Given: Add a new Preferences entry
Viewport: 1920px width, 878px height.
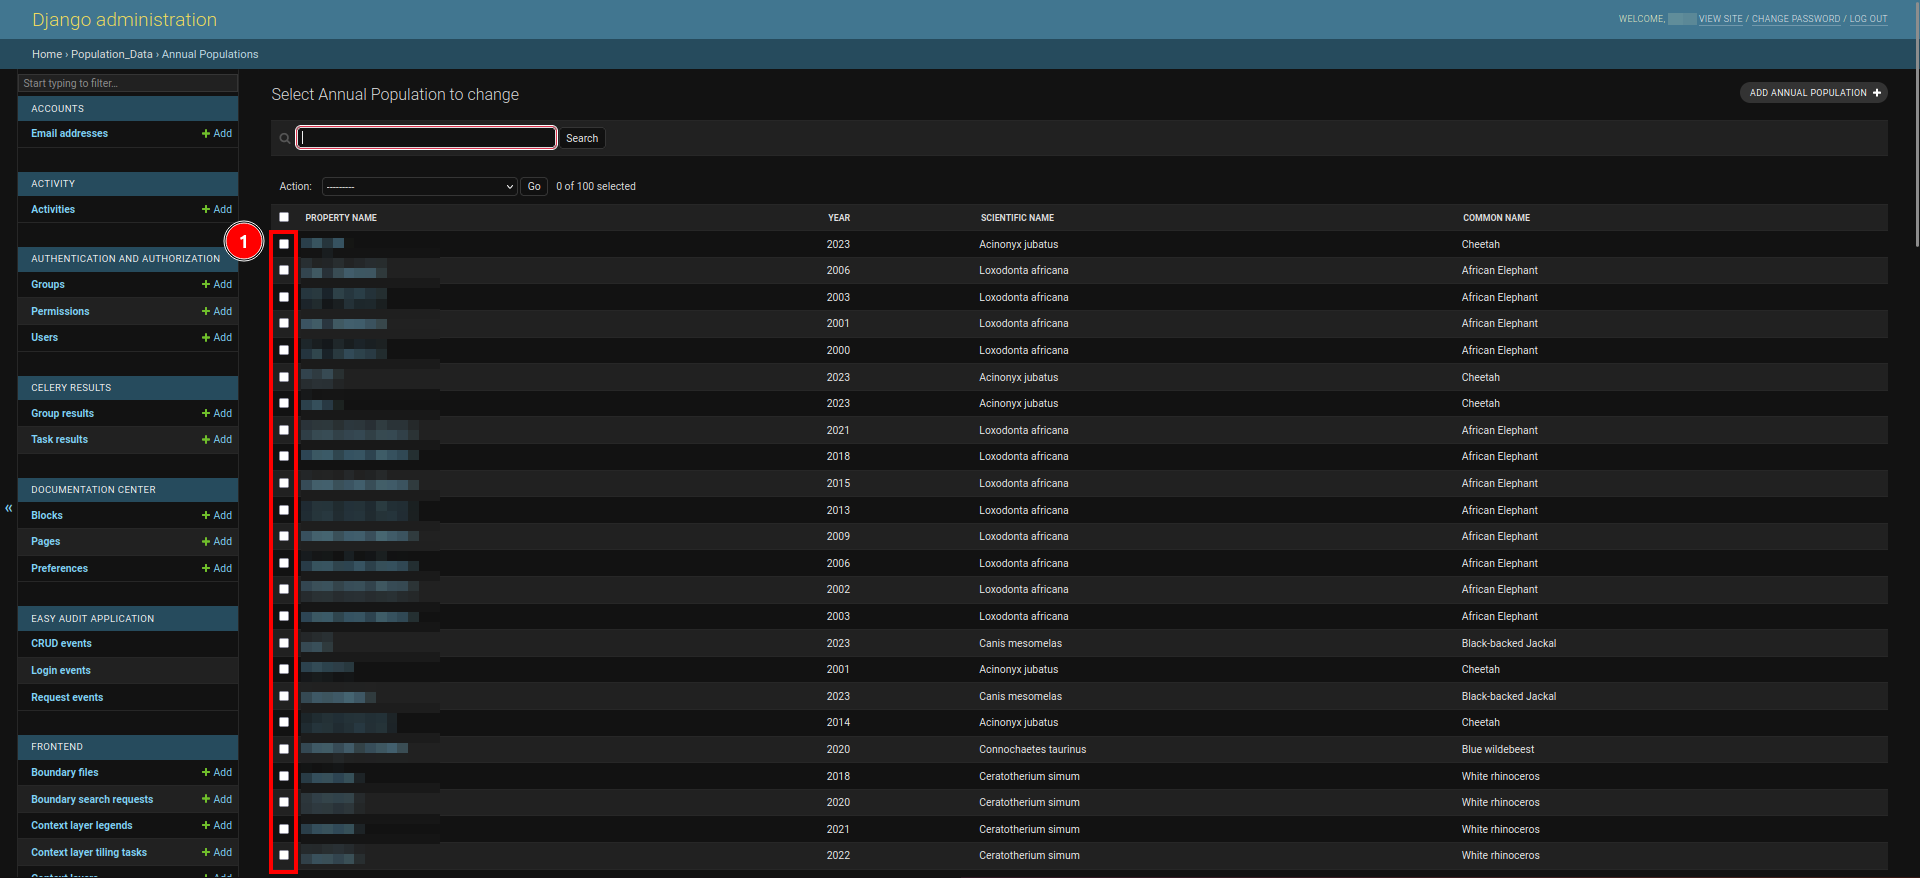Looking at the screenshot, I should [217, 569].
